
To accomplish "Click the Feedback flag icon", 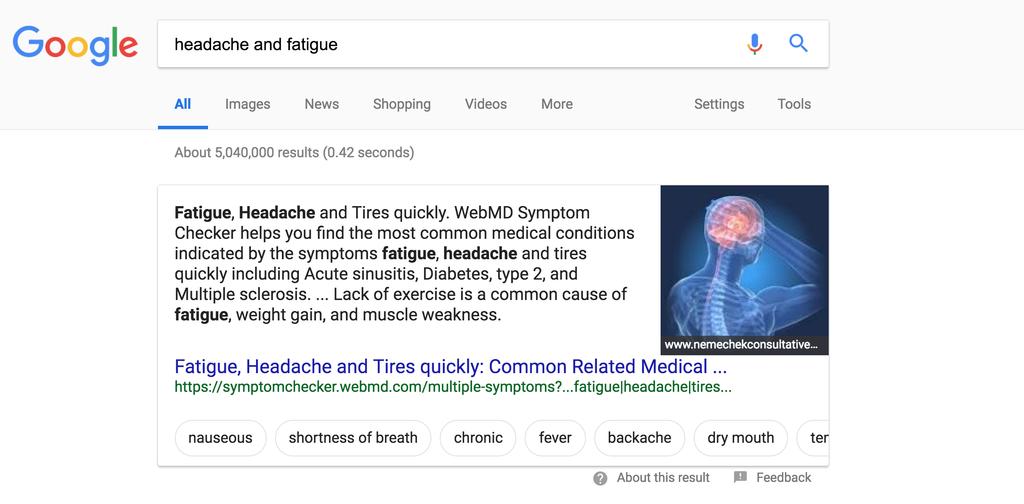I will point(740,477).
